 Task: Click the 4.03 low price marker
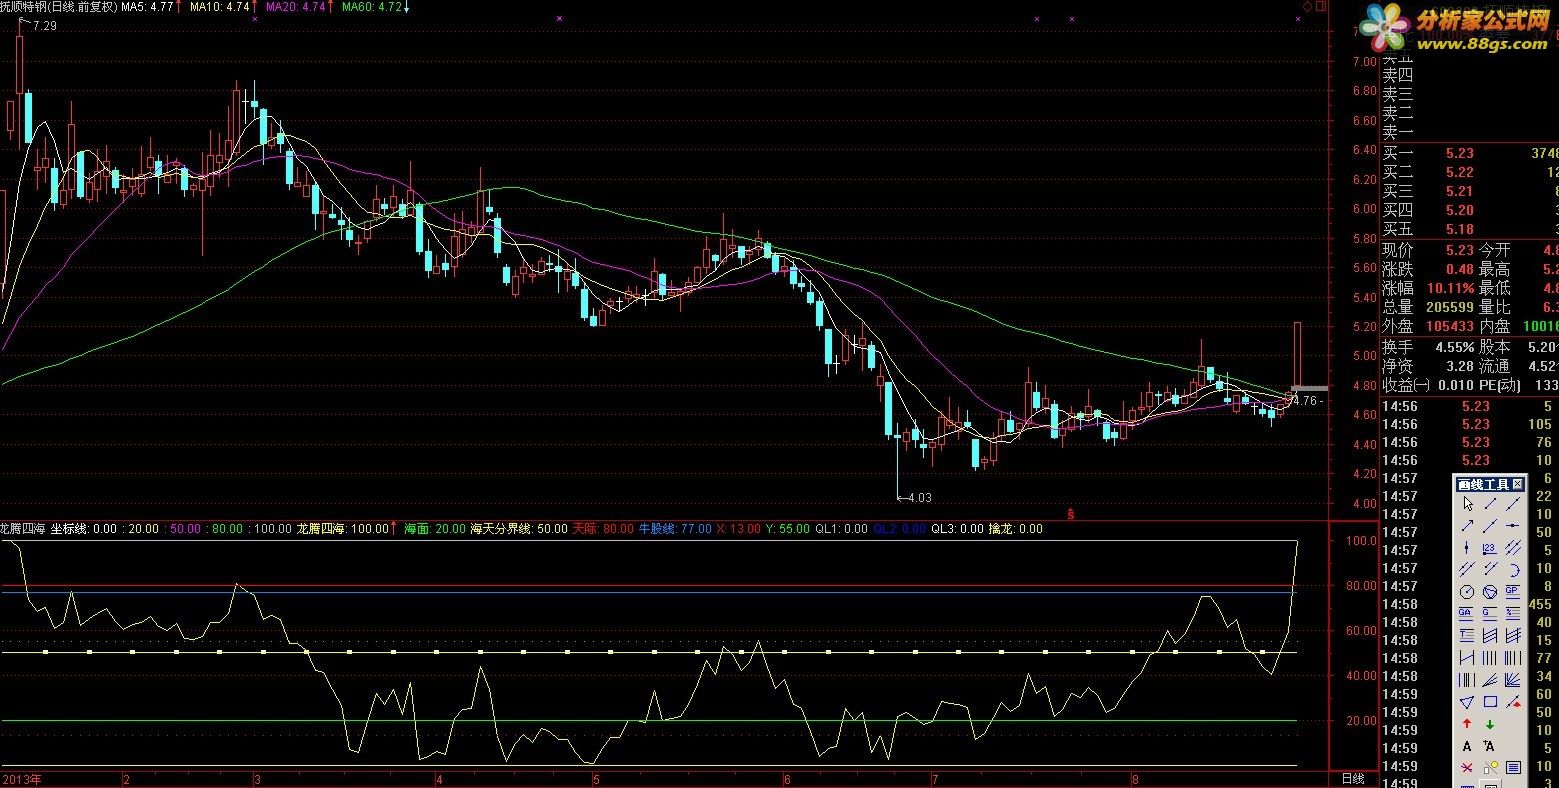[919, 497]
